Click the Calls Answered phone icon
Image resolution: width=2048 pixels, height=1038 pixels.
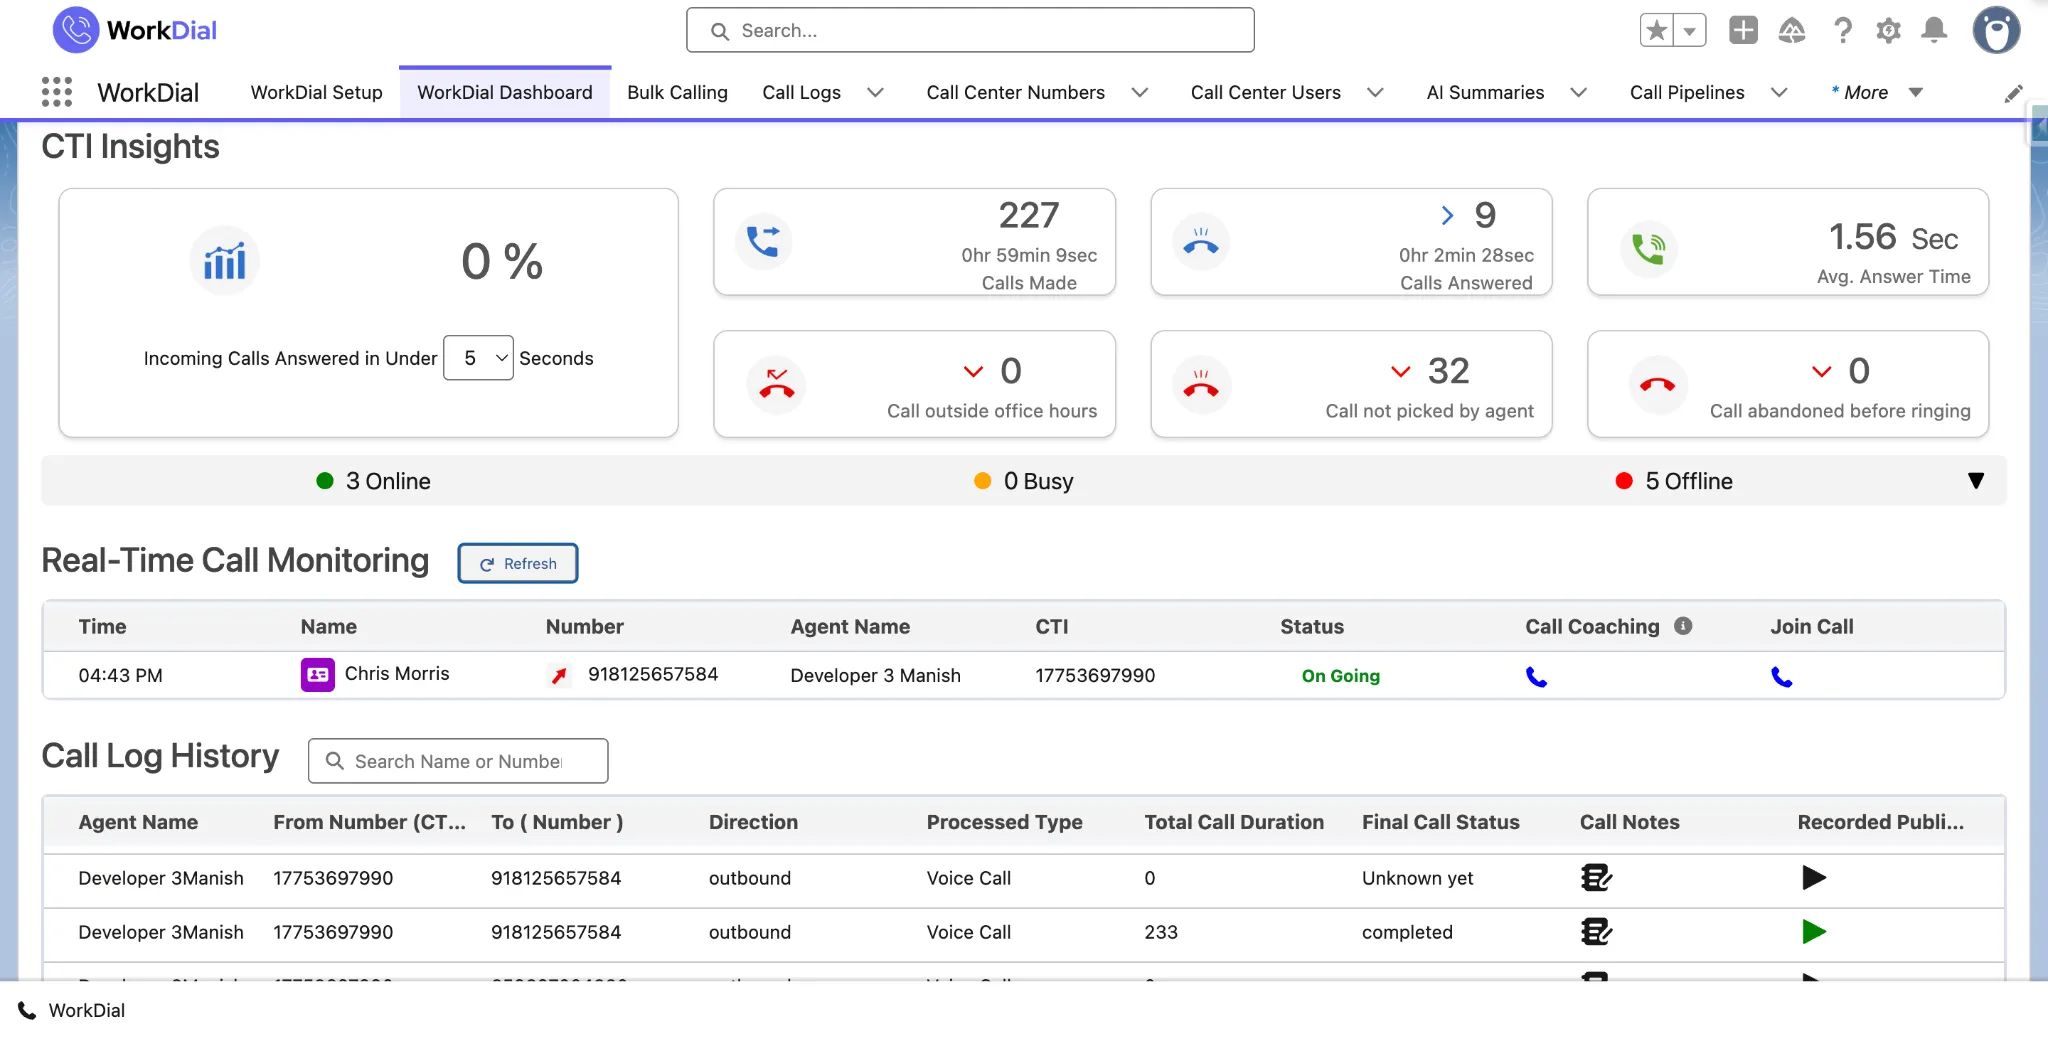(x=1201, y=242)
